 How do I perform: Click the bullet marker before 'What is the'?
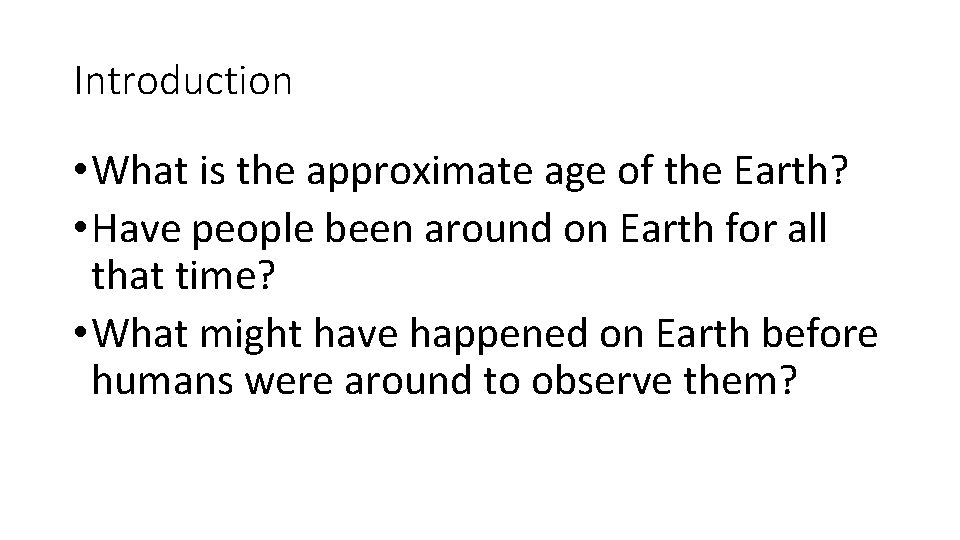[80, 168]
